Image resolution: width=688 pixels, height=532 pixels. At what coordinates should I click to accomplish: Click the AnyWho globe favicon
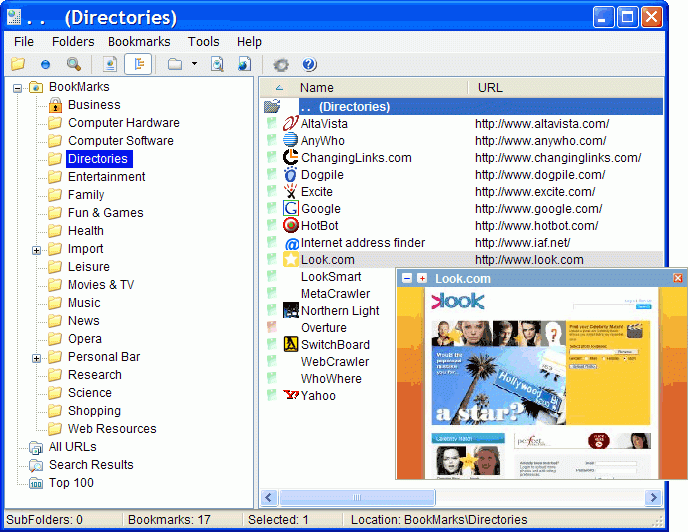tap(290, 140)
